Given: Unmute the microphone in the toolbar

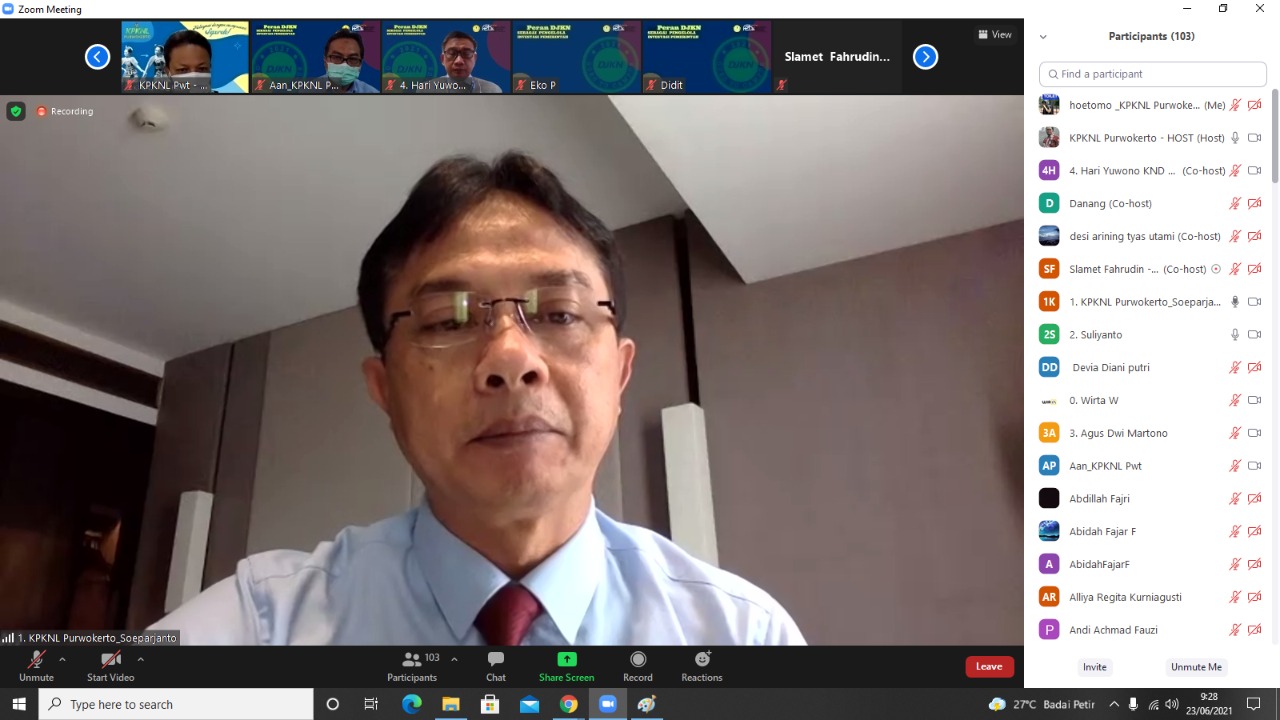Looking at the screenshot, I should 36,666.
